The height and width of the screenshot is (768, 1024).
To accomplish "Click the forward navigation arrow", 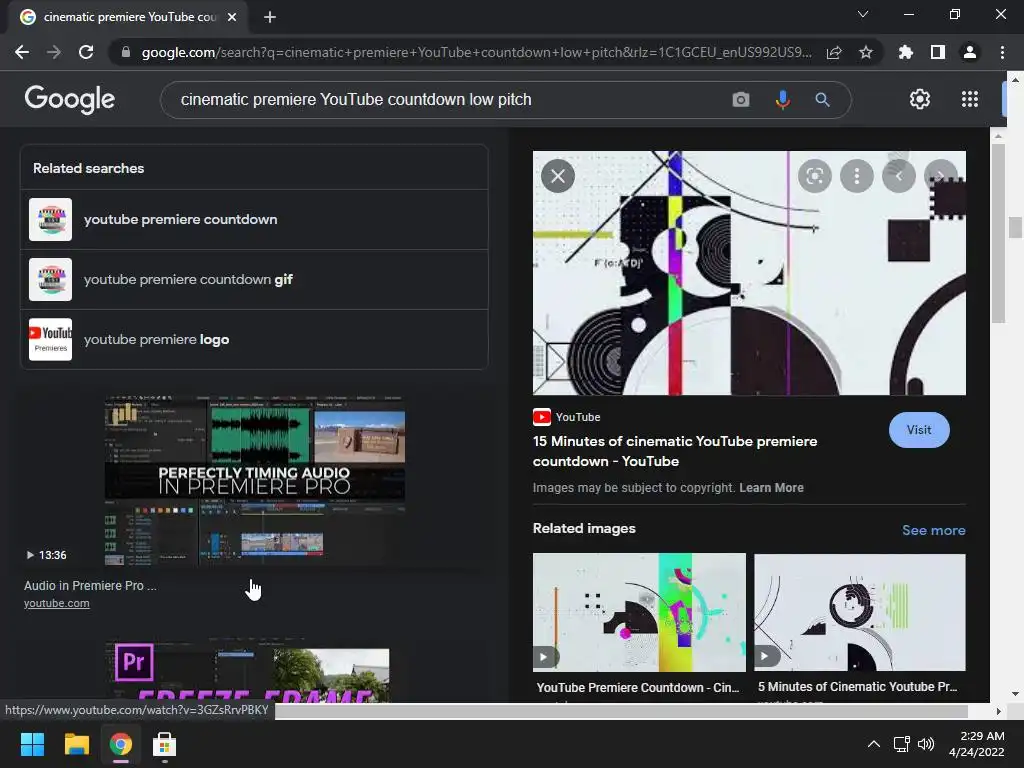I will coord(54,52).
